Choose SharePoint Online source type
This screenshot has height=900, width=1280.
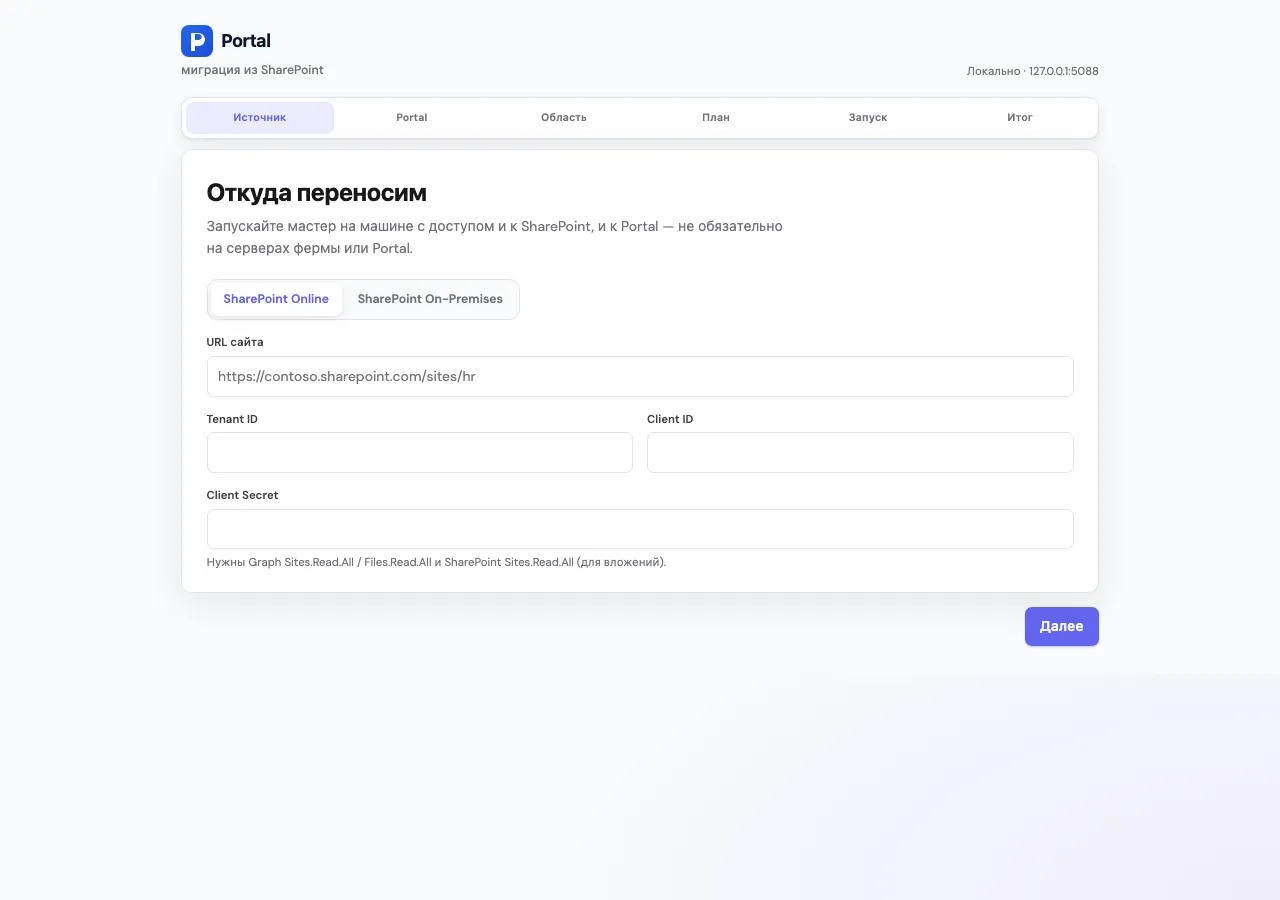[276, 299]
